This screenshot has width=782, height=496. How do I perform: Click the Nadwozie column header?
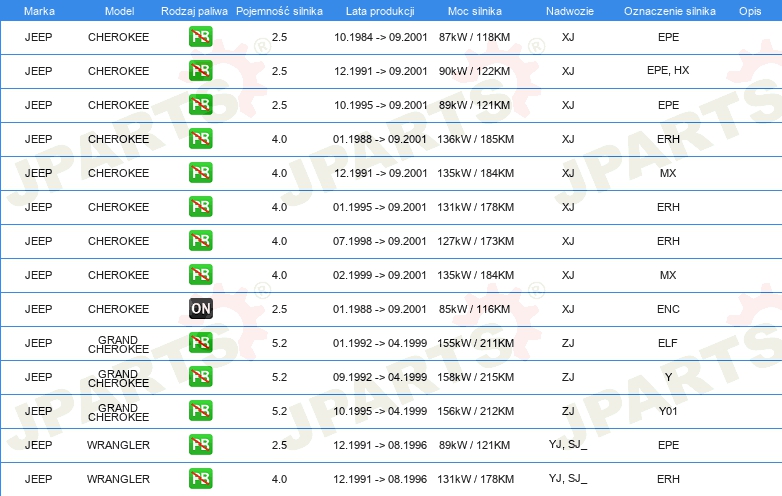570,11
